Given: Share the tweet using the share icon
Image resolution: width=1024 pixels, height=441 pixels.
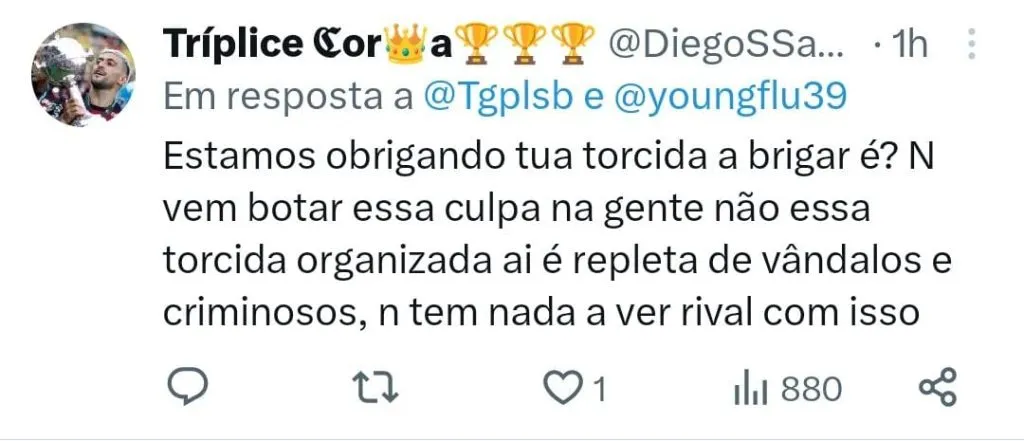Looking at the screenshot, I should click(938, 387).
